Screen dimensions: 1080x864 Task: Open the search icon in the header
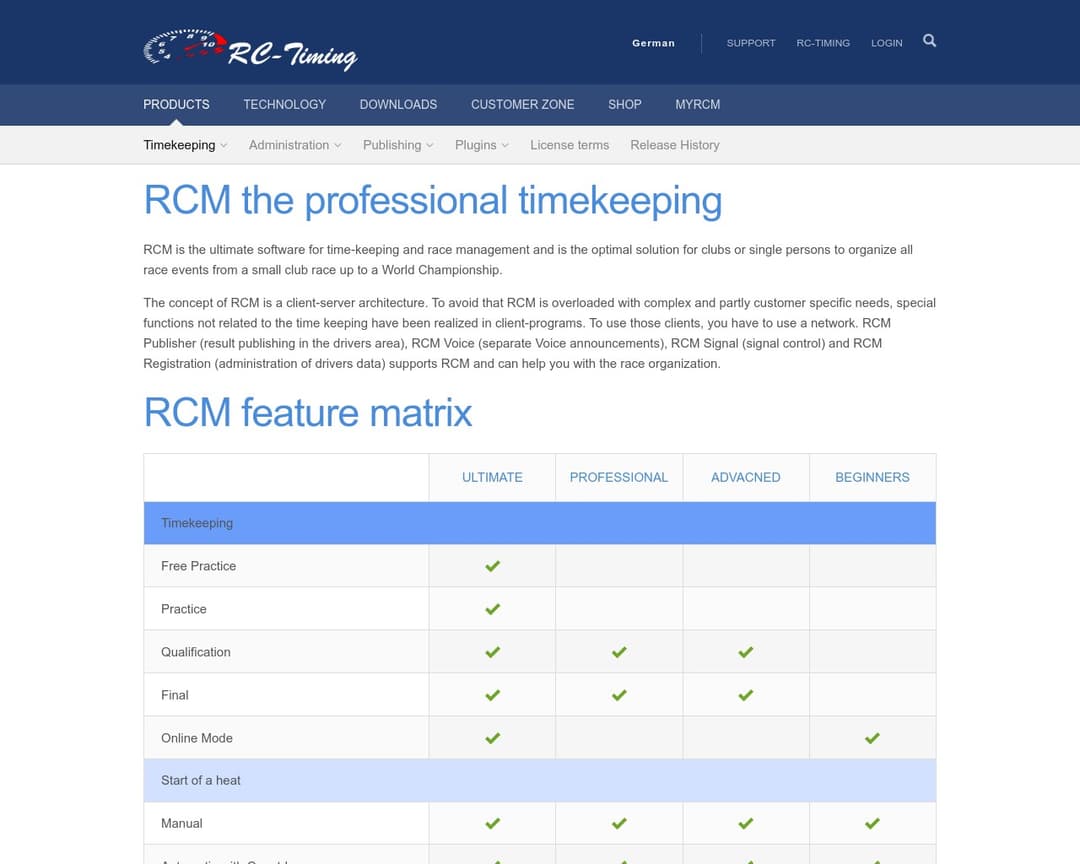(x=930, y=41)
